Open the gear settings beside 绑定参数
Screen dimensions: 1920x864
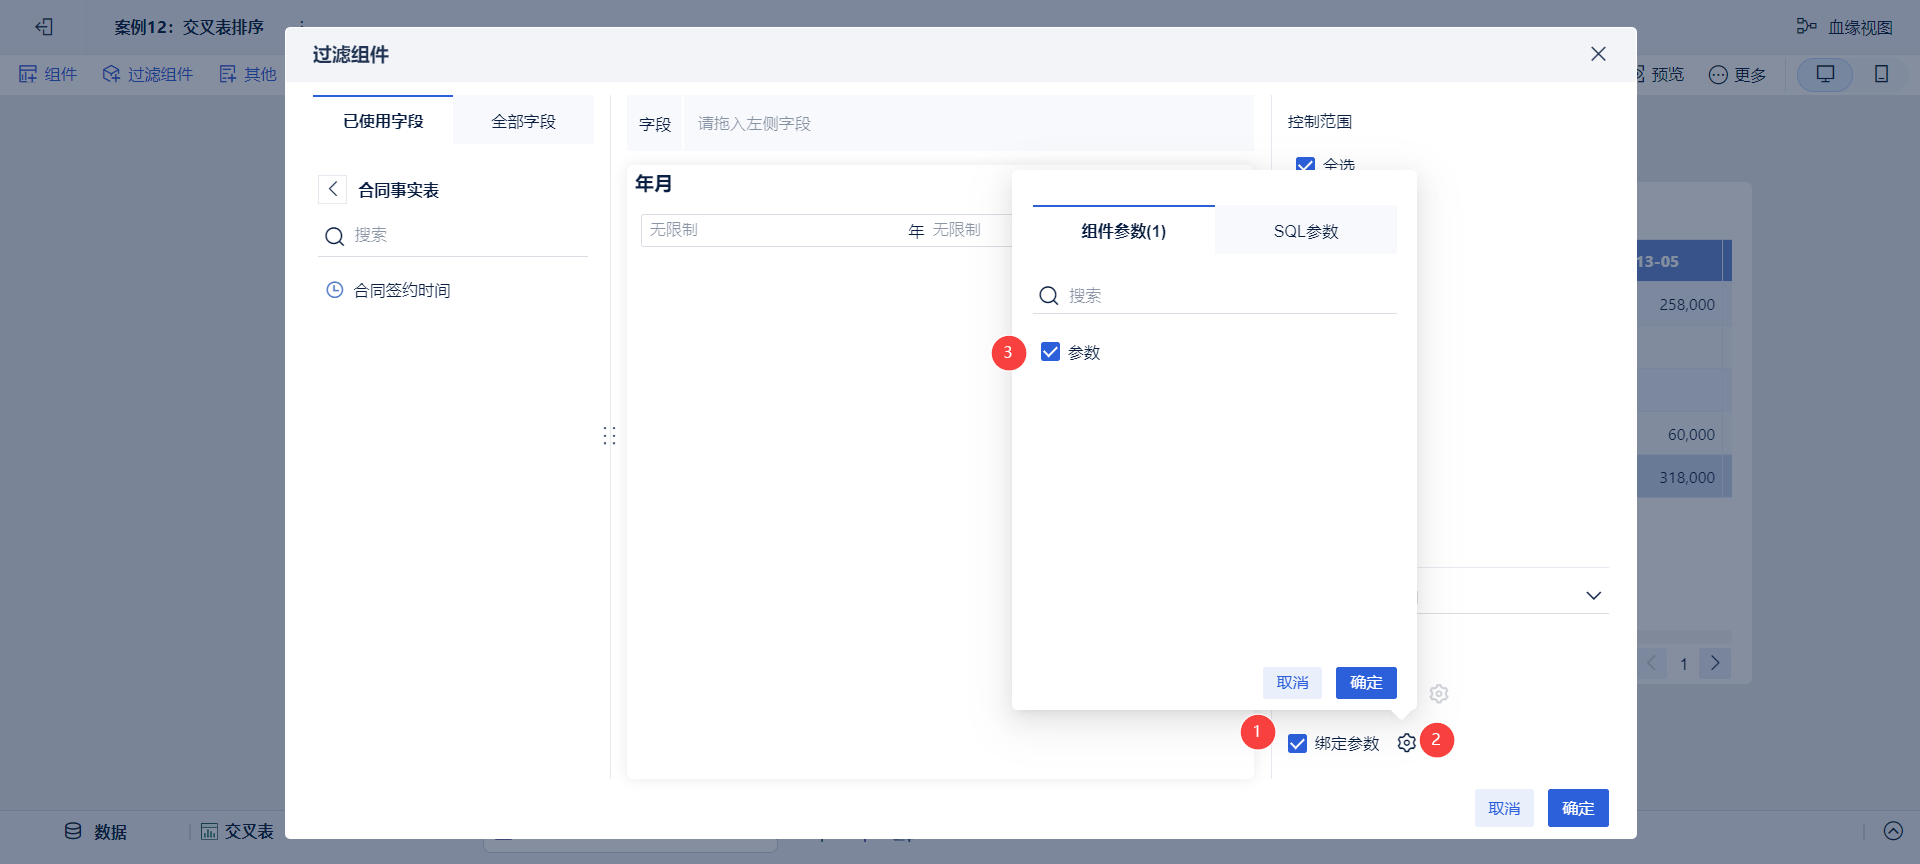pyautogui.click(x=1406, y=743)
